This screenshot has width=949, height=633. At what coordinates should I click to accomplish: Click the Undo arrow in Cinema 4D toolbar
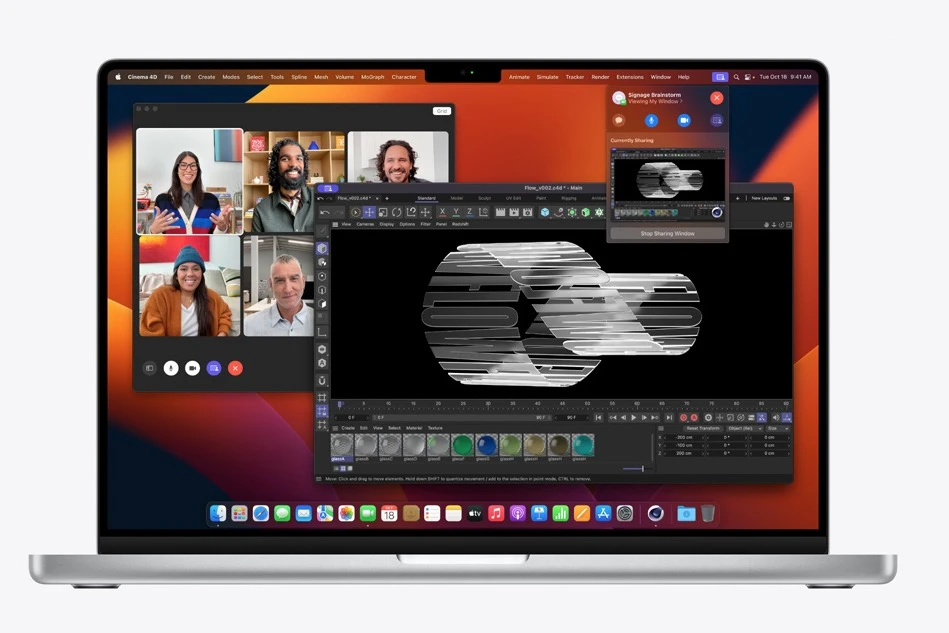click(x=324, y=212)
